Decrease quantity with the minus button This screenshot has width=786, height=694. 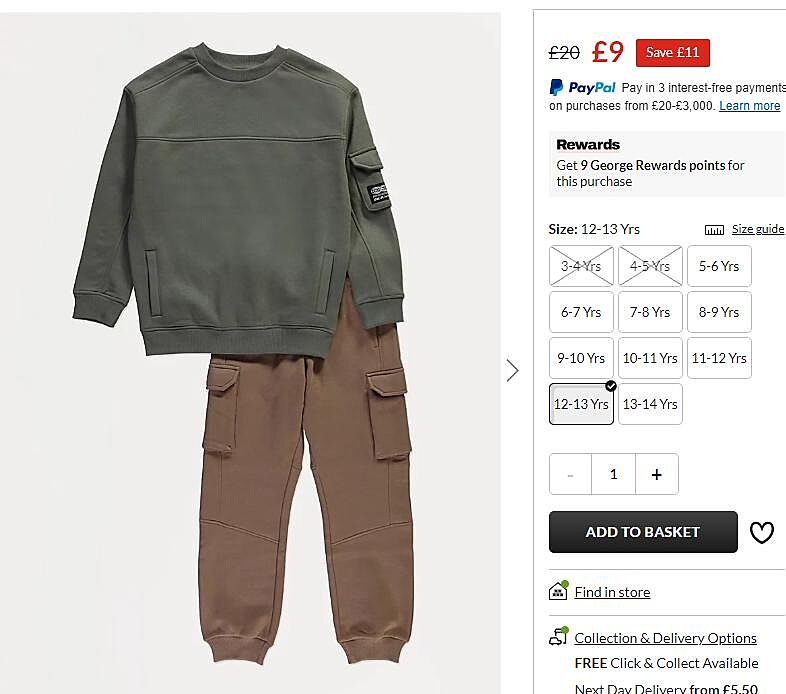[x=571, y=475]
